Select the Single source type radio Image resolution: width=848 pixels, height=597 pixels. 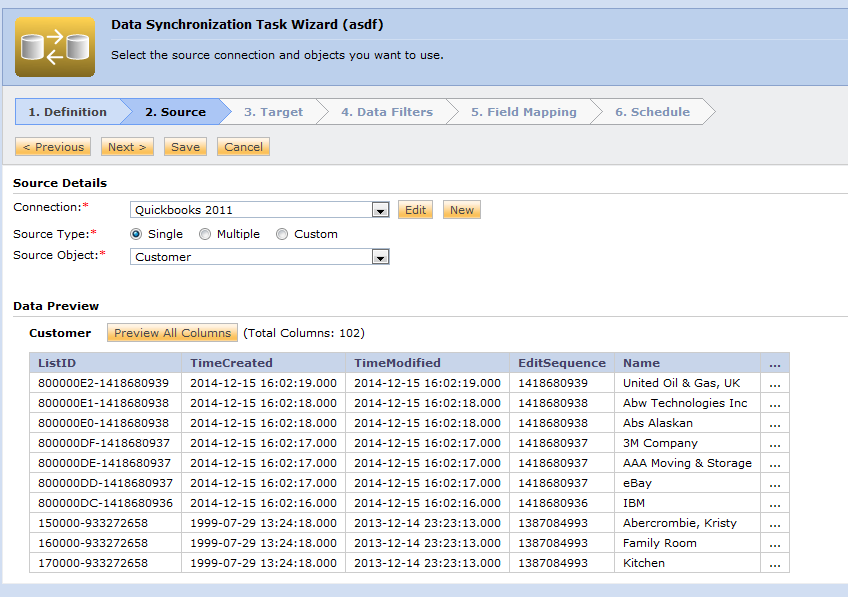click(136, 234)
